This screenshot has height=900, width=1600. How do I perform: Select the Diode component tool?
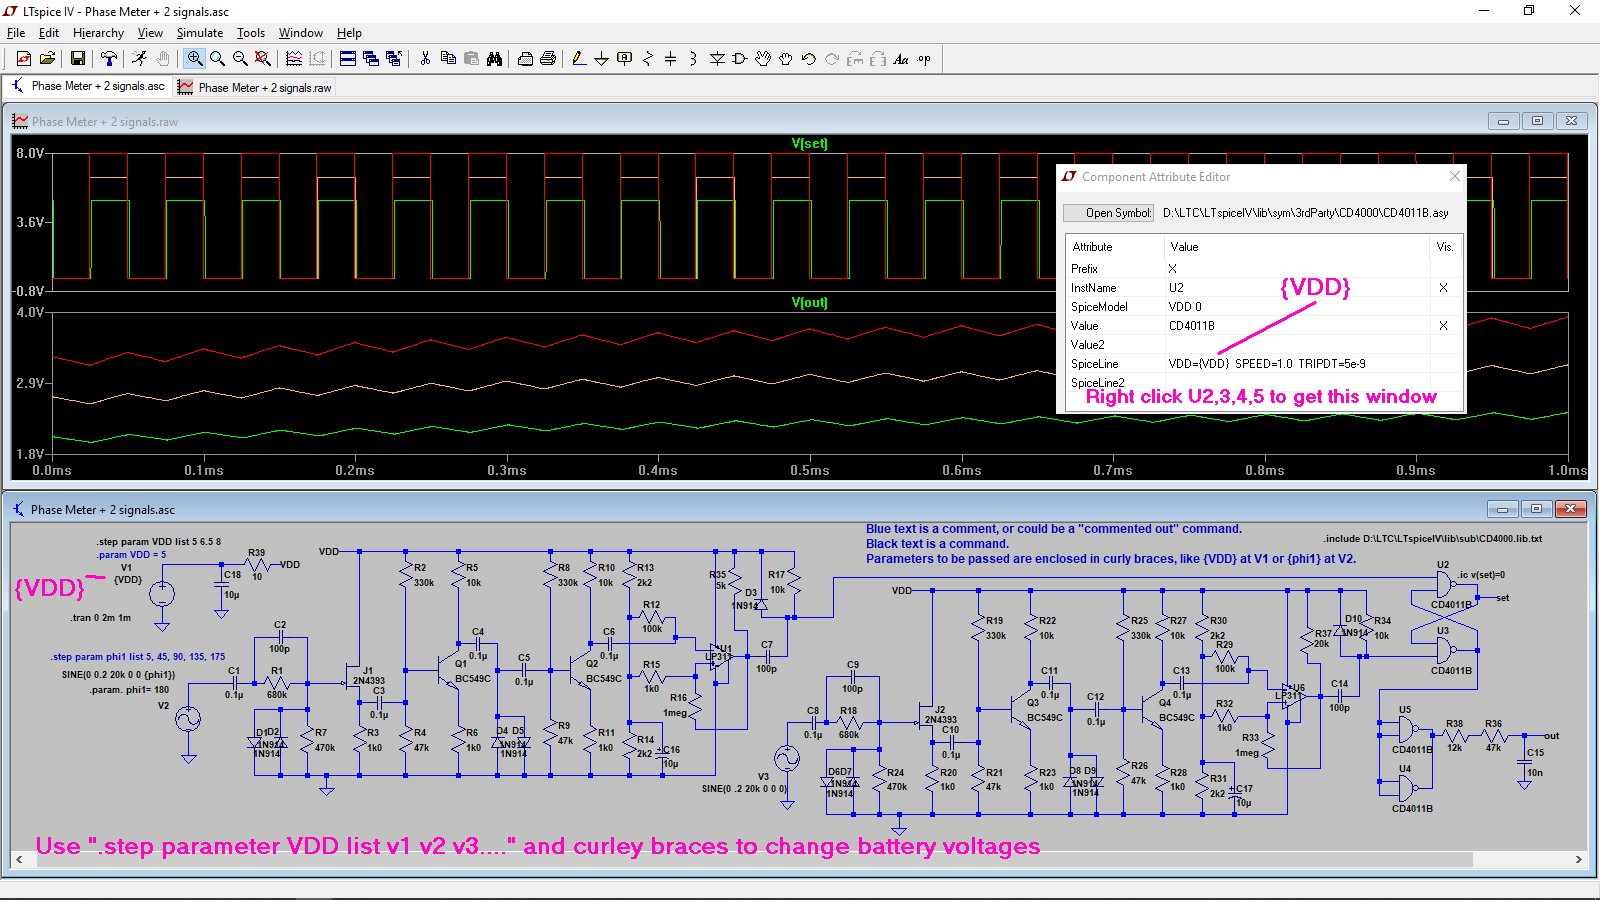[717, 59]
